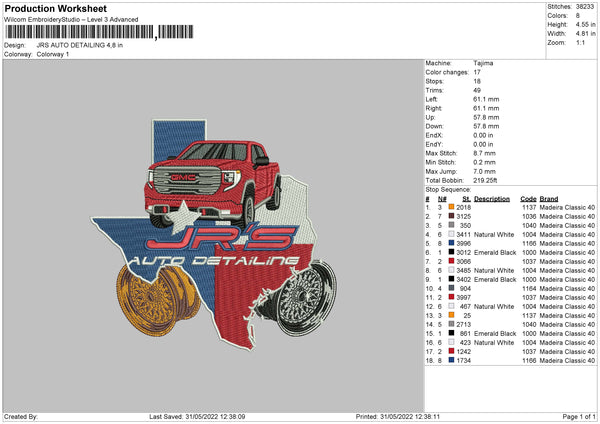Screen dimensions: 600x424
Task: Select design name JRS AUTO DETAILING 4,8 in
Action: tap(80, 45)
